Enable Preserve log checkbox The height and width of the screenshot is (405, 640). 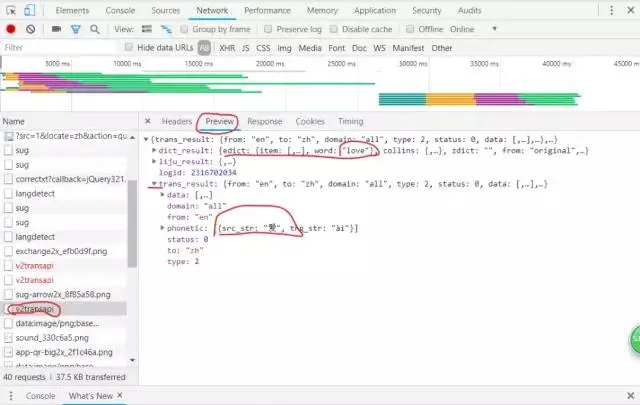tap(268, 29)
